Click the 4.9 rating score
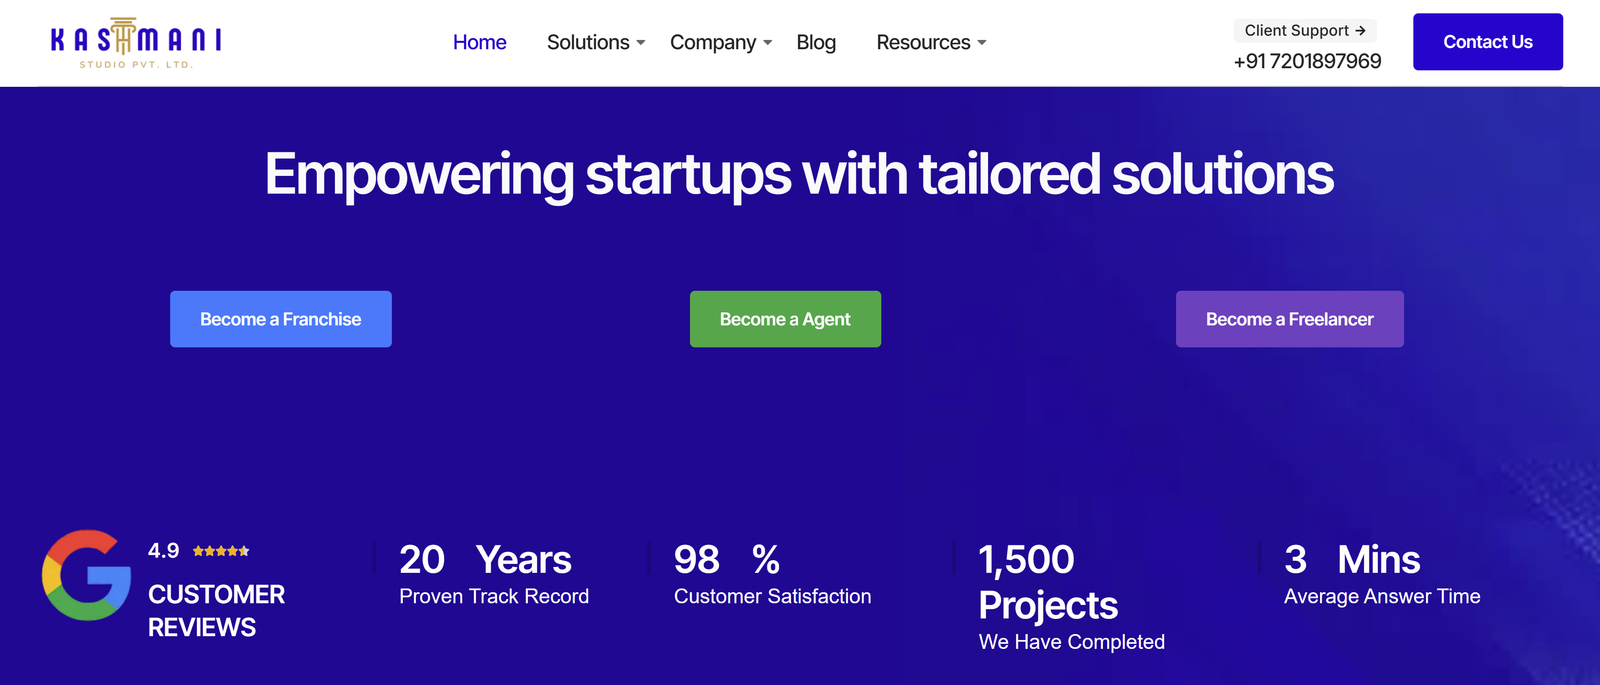This screenshot has height=685, width=1600. coord(163,551)
